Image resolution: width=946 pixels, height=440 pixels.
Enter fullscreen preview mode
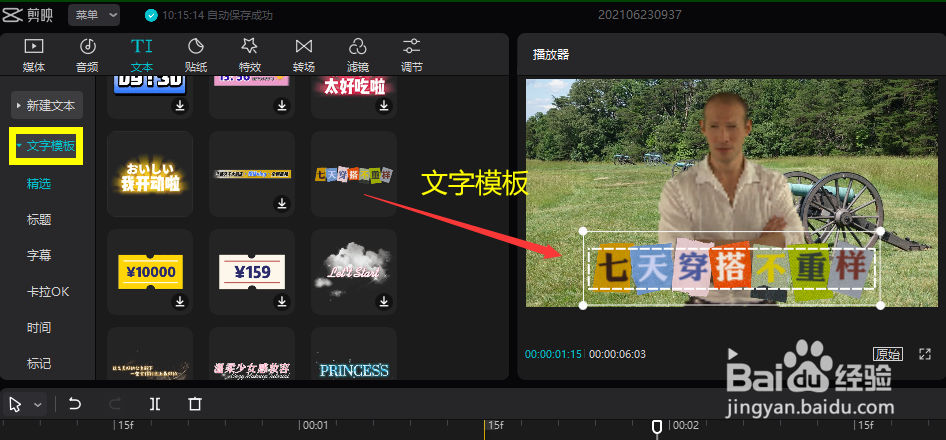[x=925, y=354]
